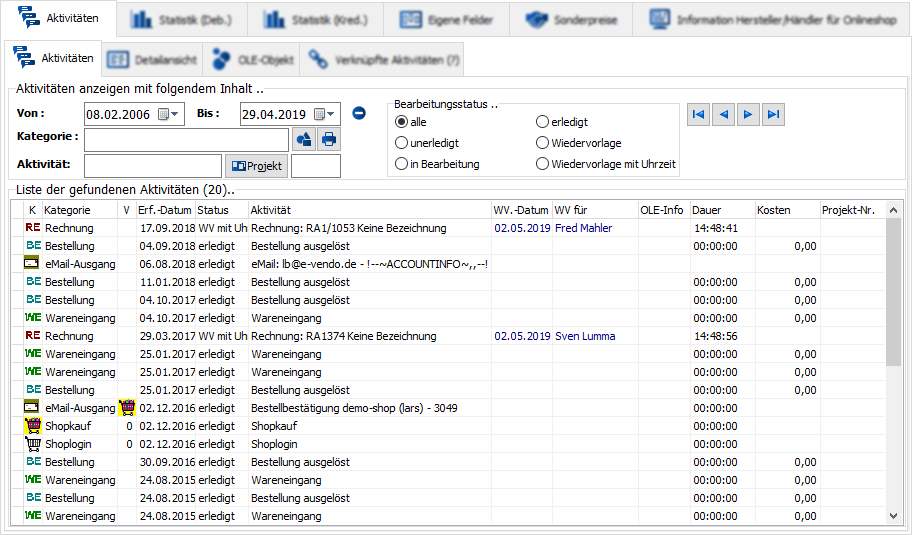This screenshot has width=912, height=535.
Task: Click the Projekt button
Action: [256, 166]
